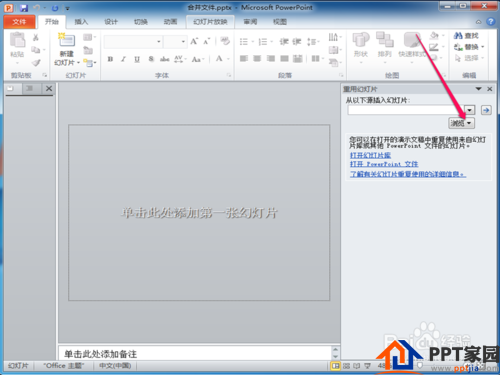Click the Replace icon in editing group
This screenshot has height=375, width=500.
(458, 47)
